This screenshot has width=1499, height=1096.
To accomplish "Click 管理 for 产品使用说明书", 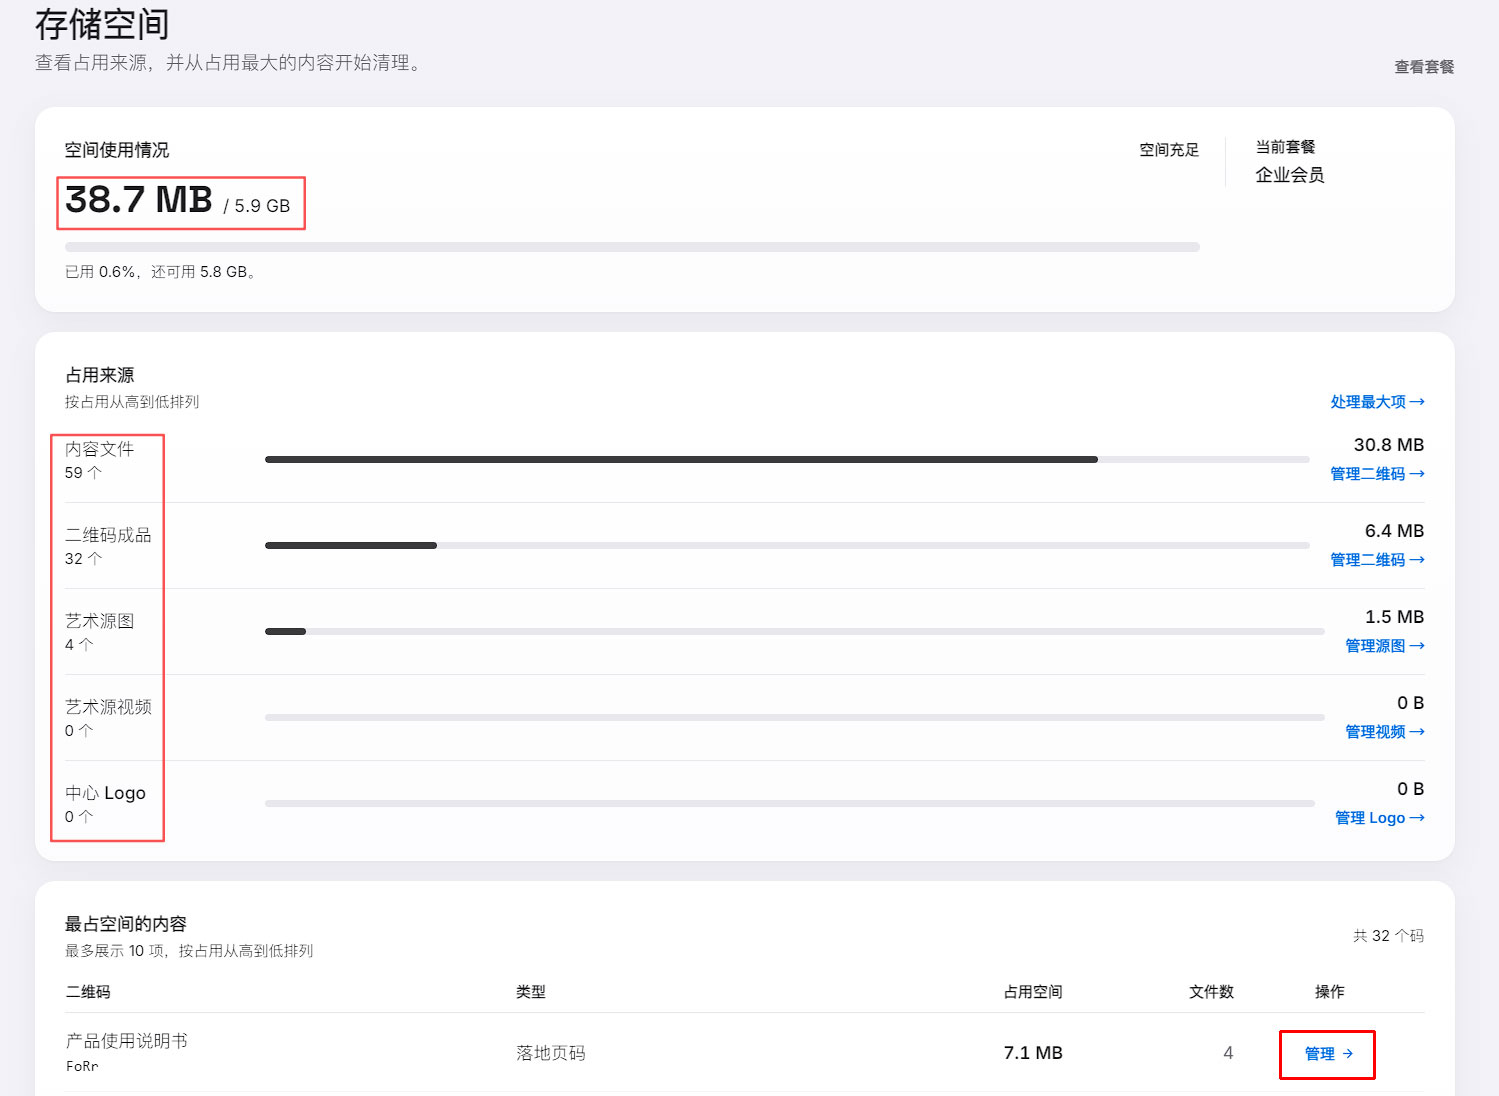I will coord(1328,1054).
